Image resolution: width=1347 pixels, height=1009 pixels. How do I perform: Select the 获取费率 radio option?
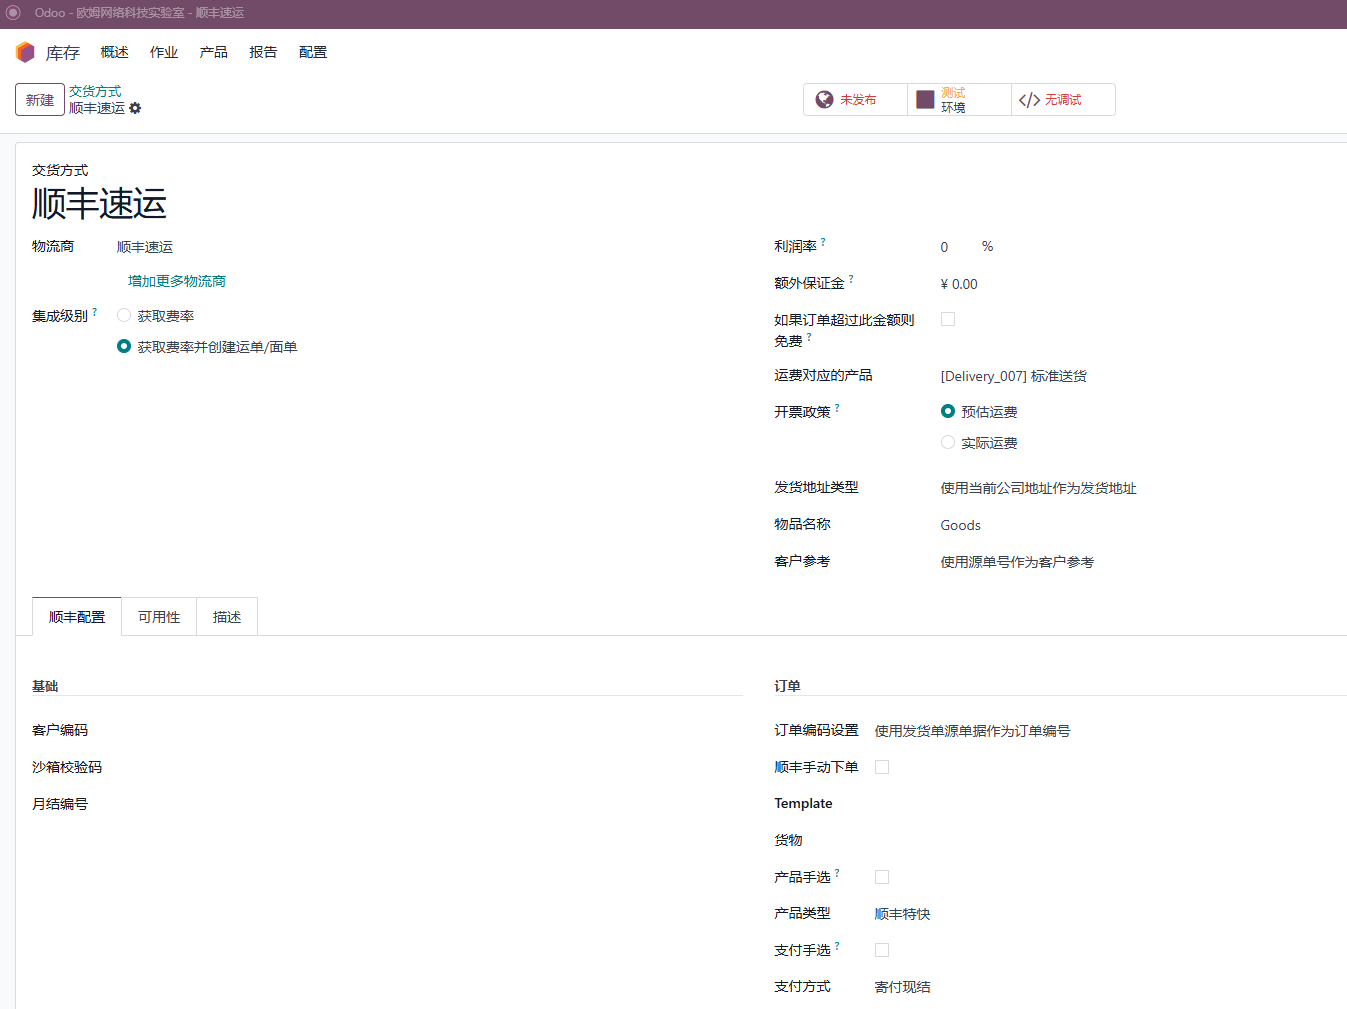(124, 315)
